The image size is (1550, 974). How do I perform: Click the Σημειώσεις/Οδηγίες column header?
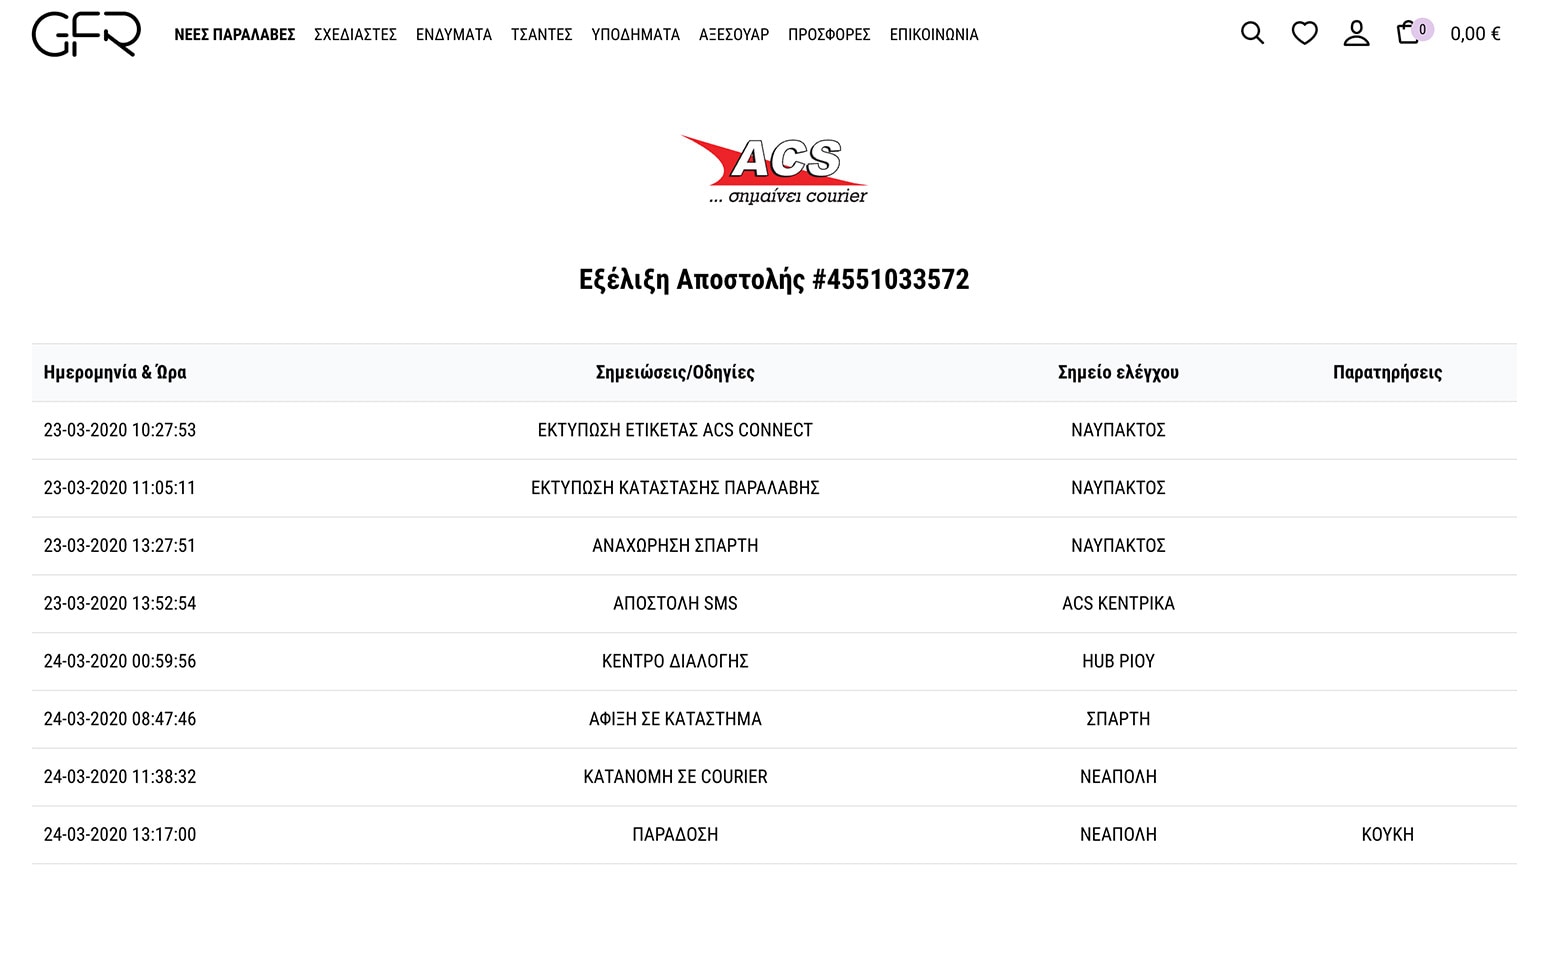click(x=675, y=372)
